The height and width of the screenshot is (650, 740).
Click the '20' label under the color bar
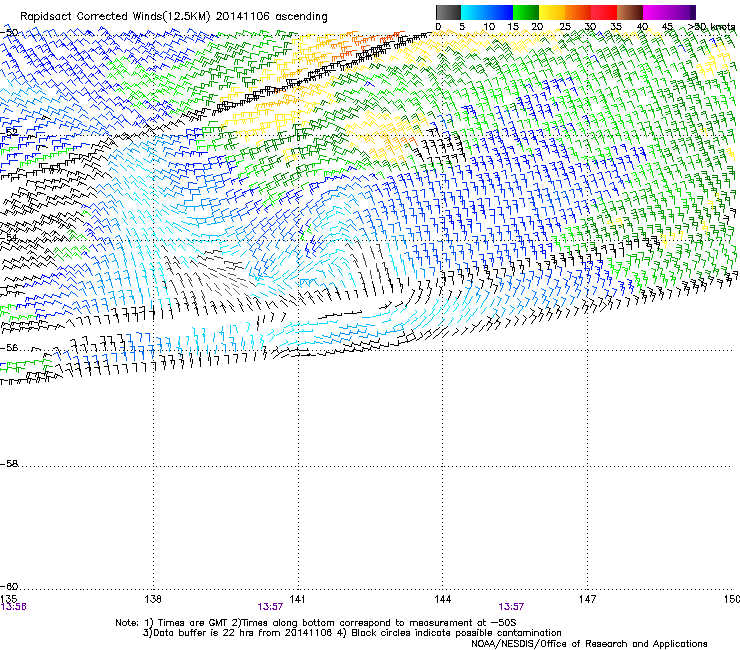(537, 27)
